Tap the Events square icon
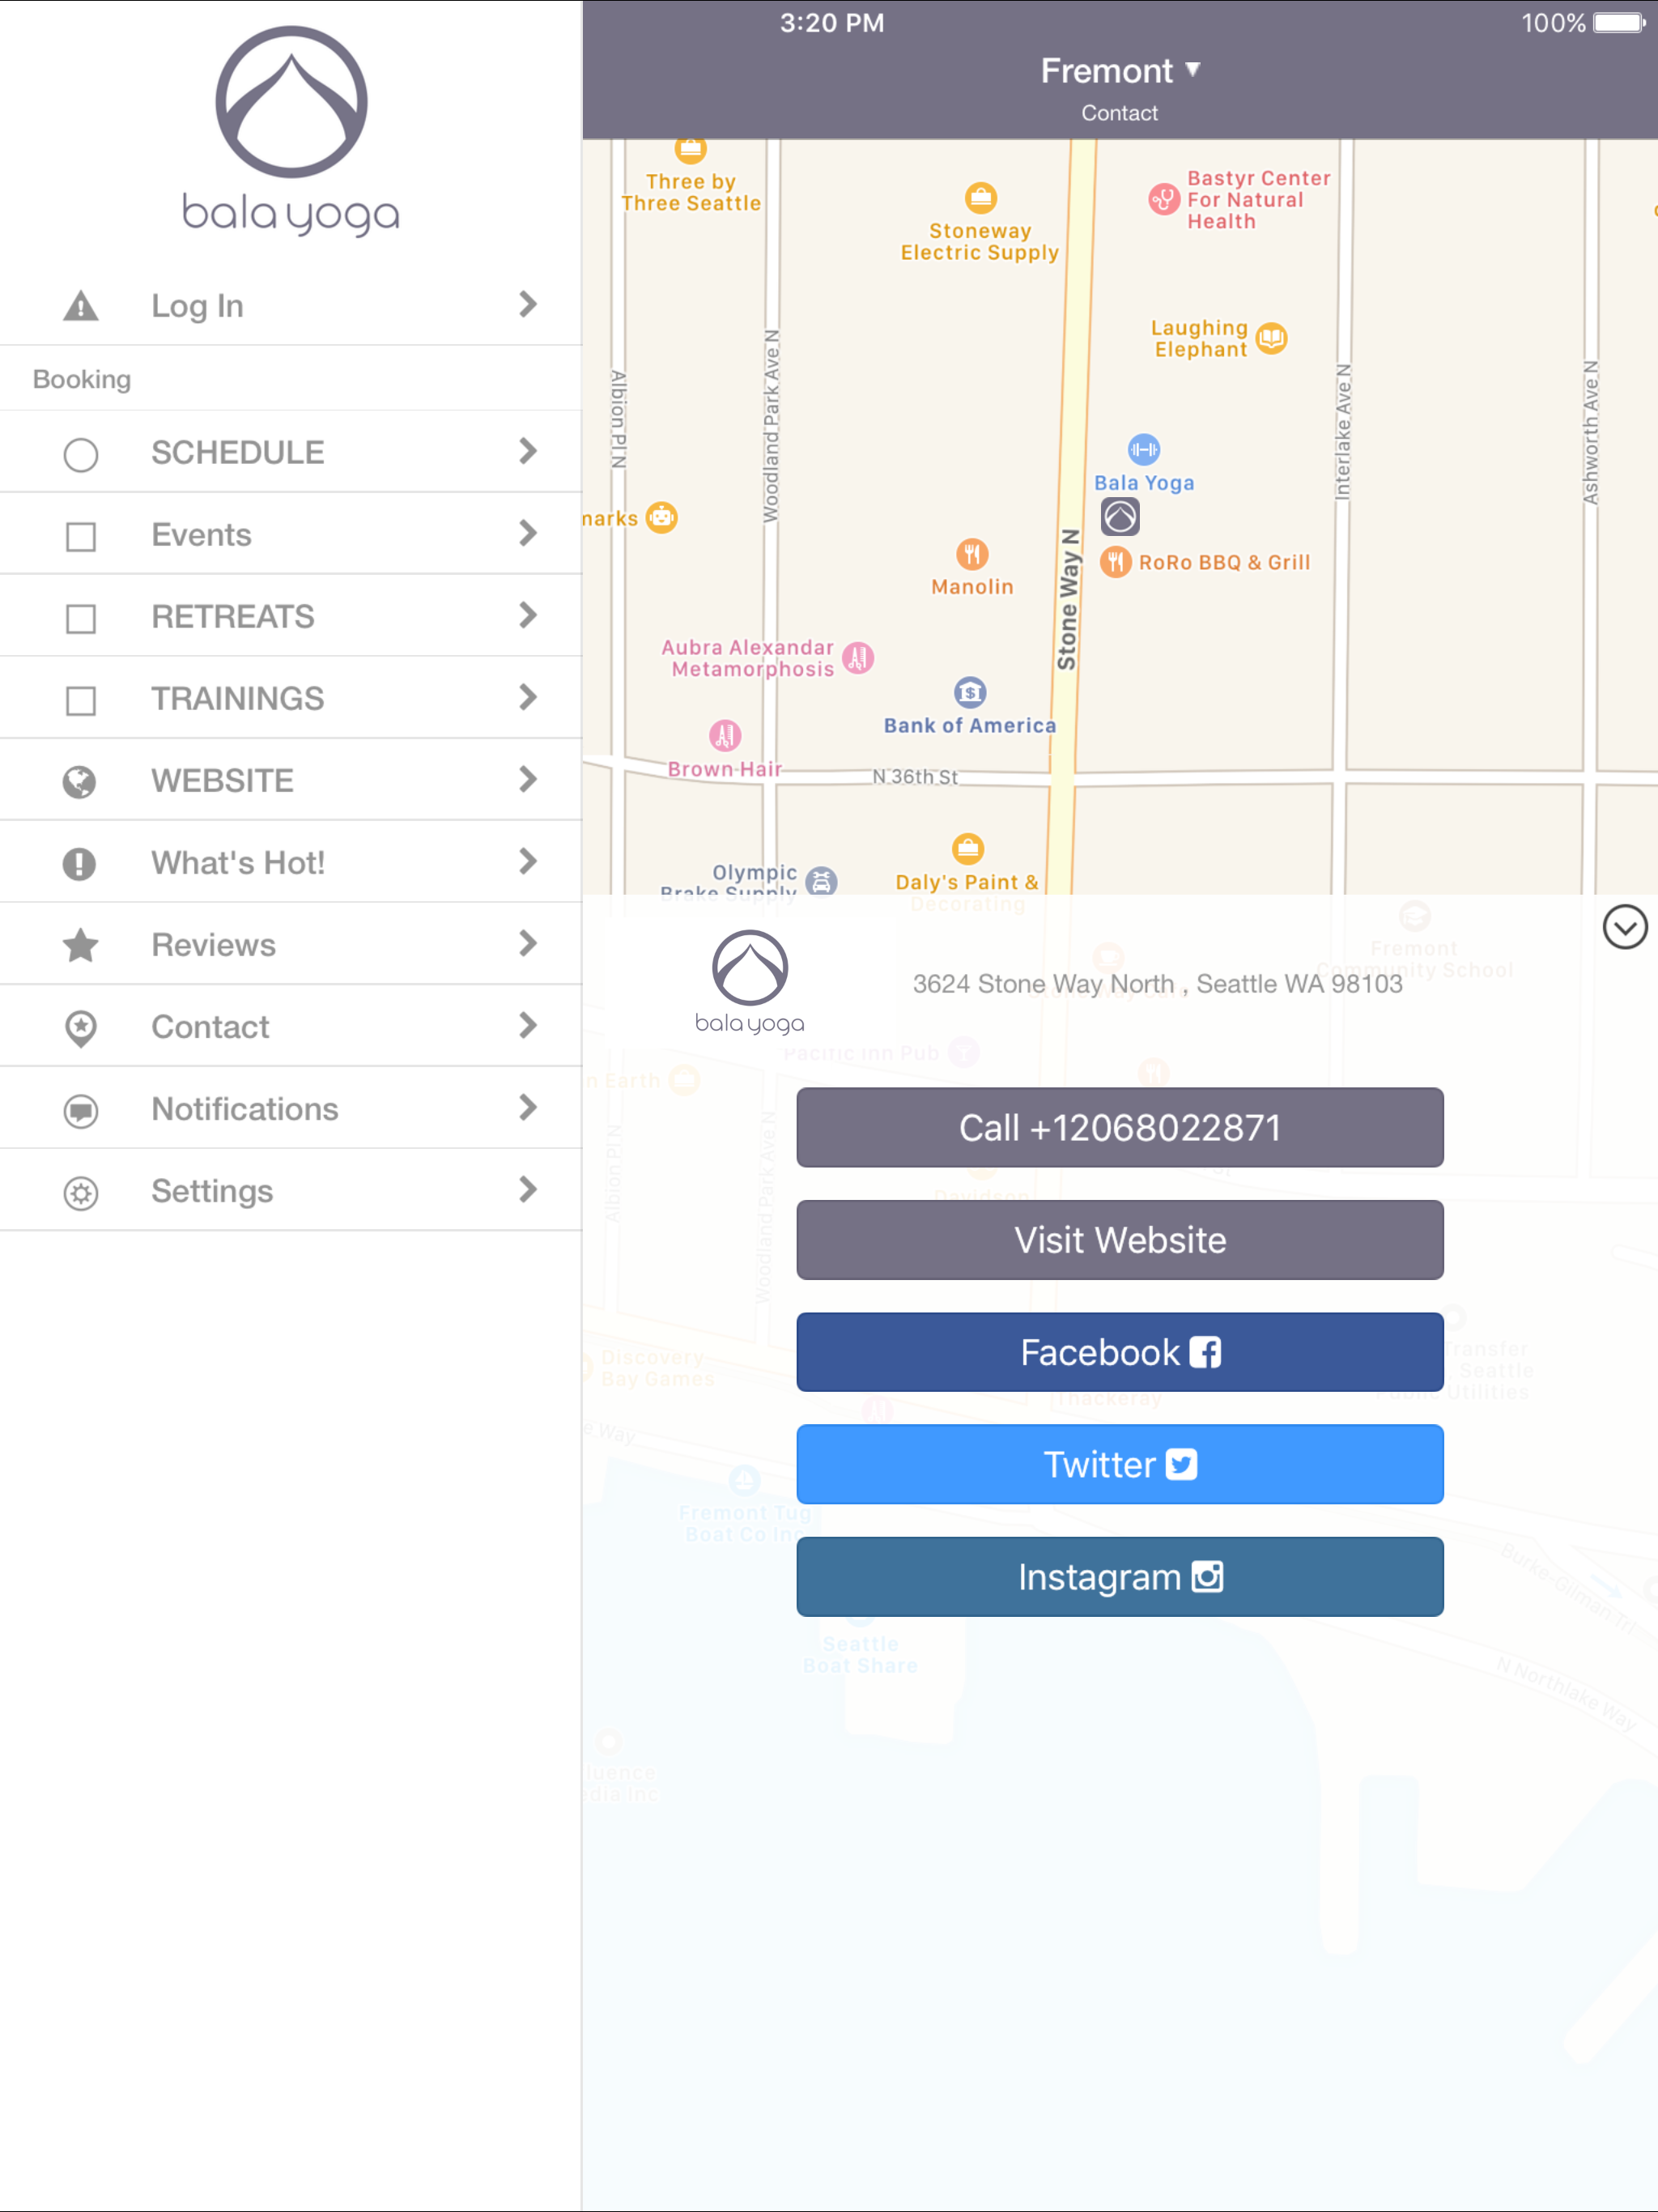The height and width of the screenshot is (2212, 1658). (x=81, y=536)
